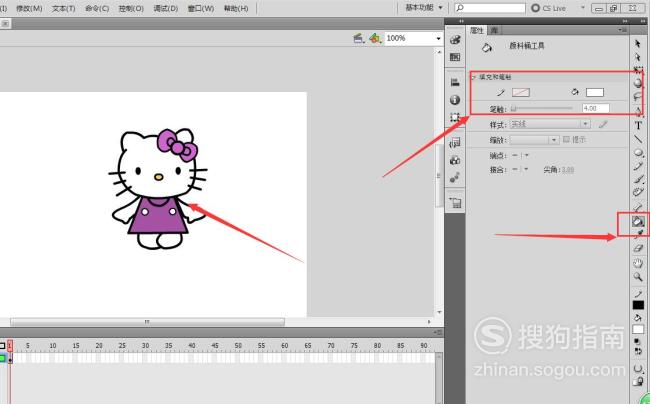Switch to the 库 panel tab
The image size is (650, 404).
[494, 31]
